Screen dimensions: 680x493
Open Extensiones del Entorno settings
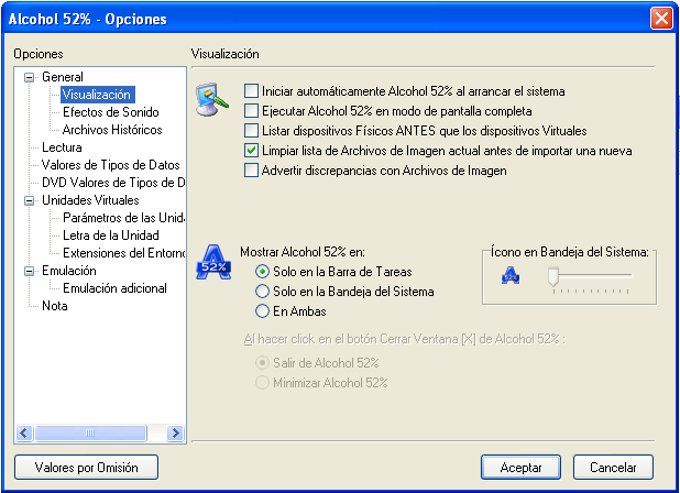click(x=124, y=253)
